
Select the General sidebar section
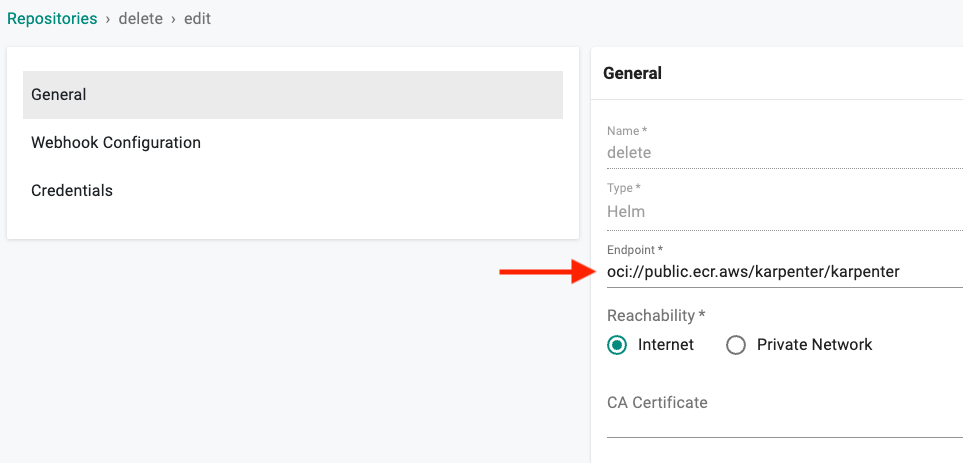pyautogui.click(x=293, y=95)
